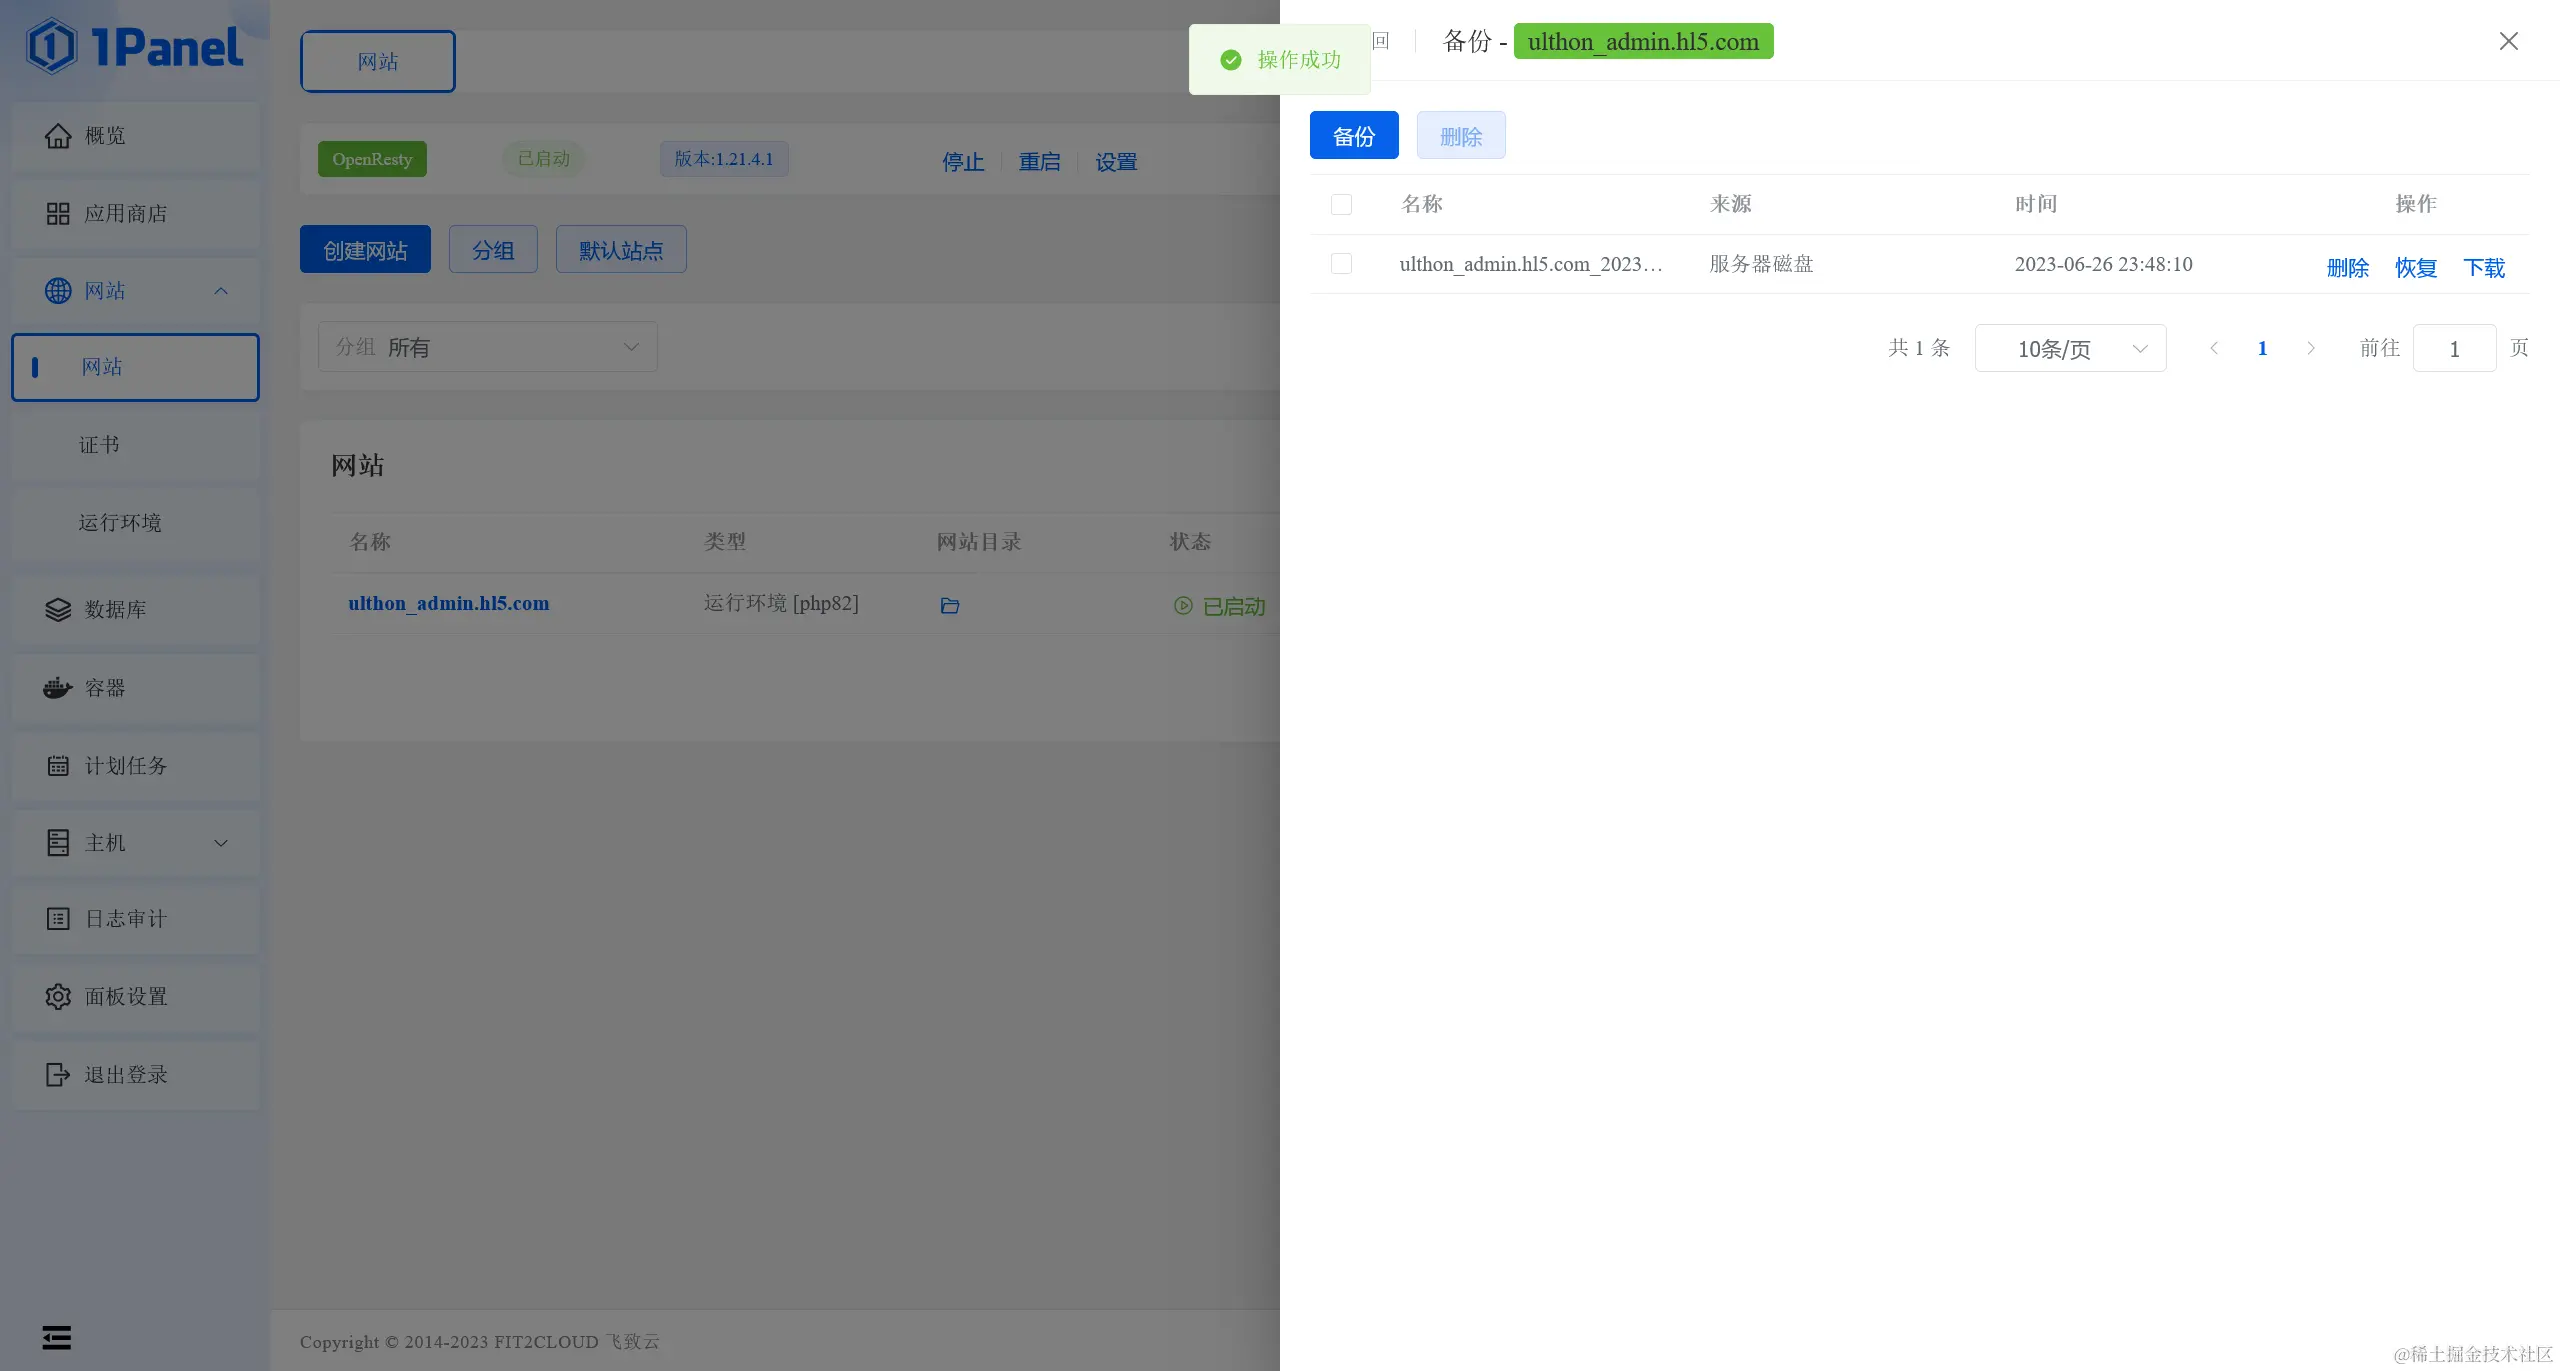
Task: Select 运行环境 in the sidebar
Action: (x=120, y=523)
